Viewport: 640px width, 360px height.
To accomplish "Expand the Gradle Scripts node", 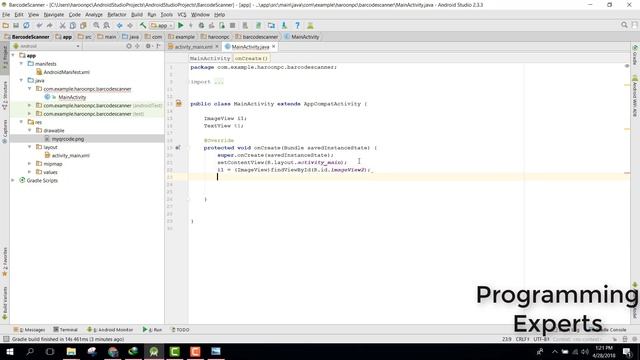I will [13, 180].
